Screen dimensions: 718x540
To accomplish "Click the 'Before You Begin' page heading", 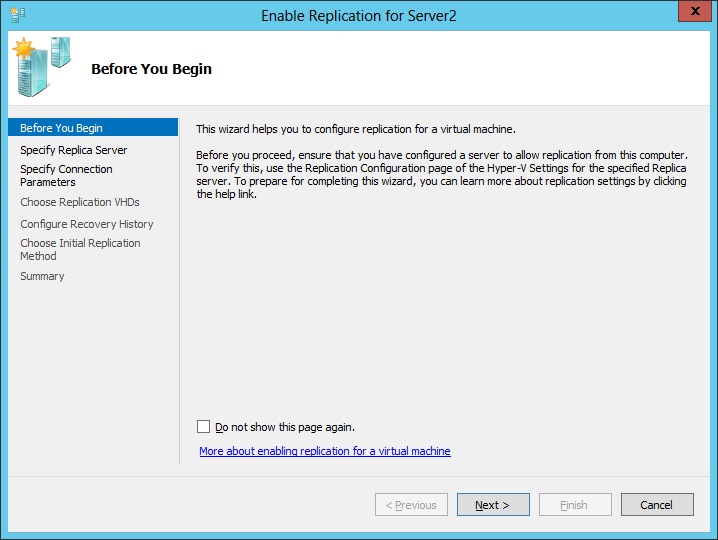I will tap(151, 69).
